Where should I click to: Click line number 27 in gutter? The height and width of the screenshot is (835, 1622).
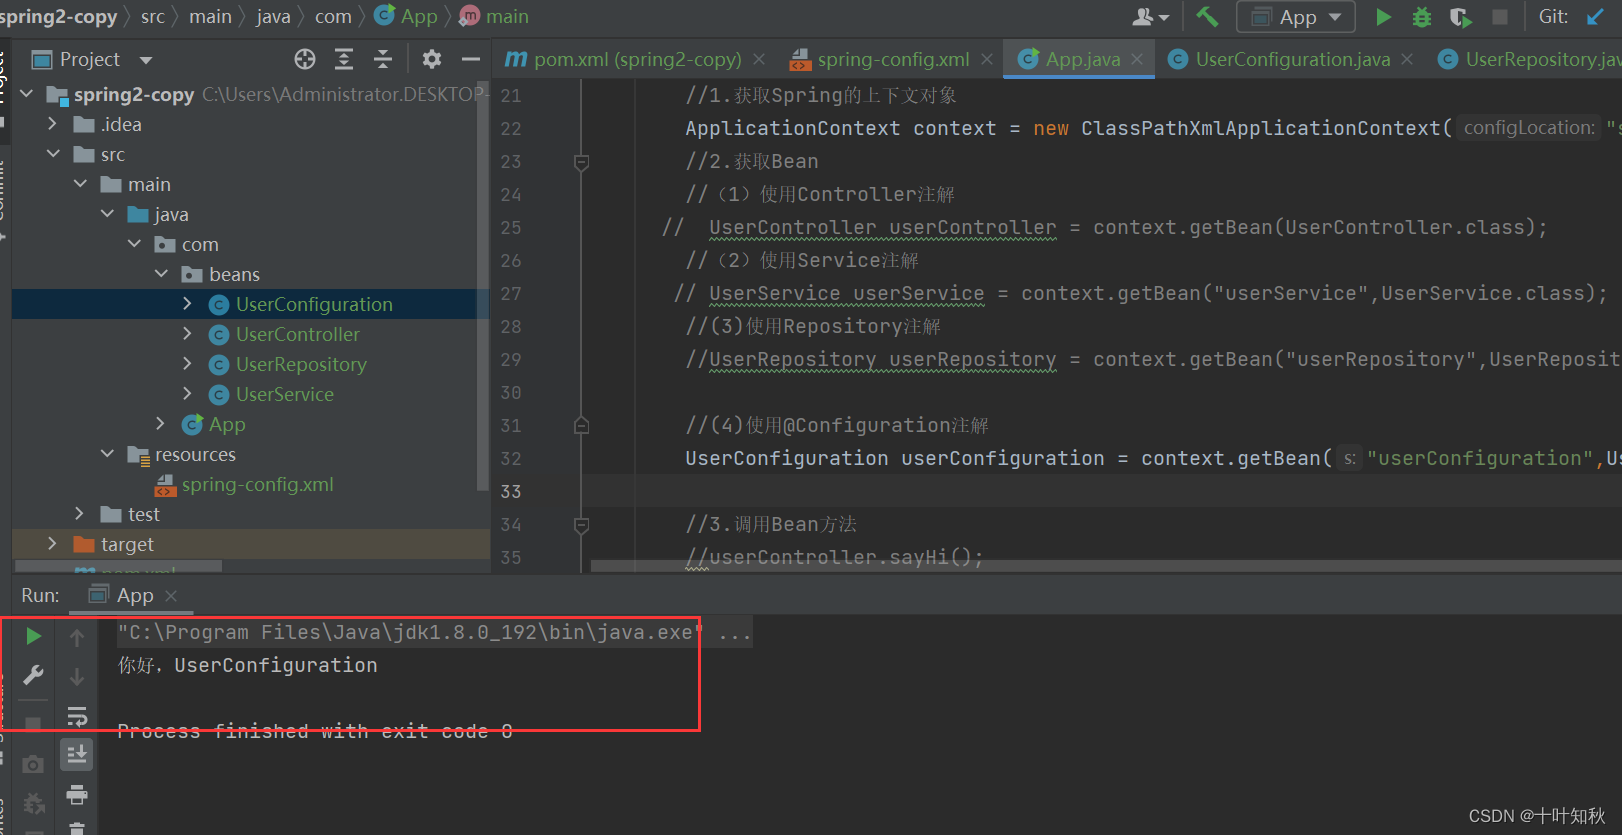pyautogui.click(x=511, y=293)
